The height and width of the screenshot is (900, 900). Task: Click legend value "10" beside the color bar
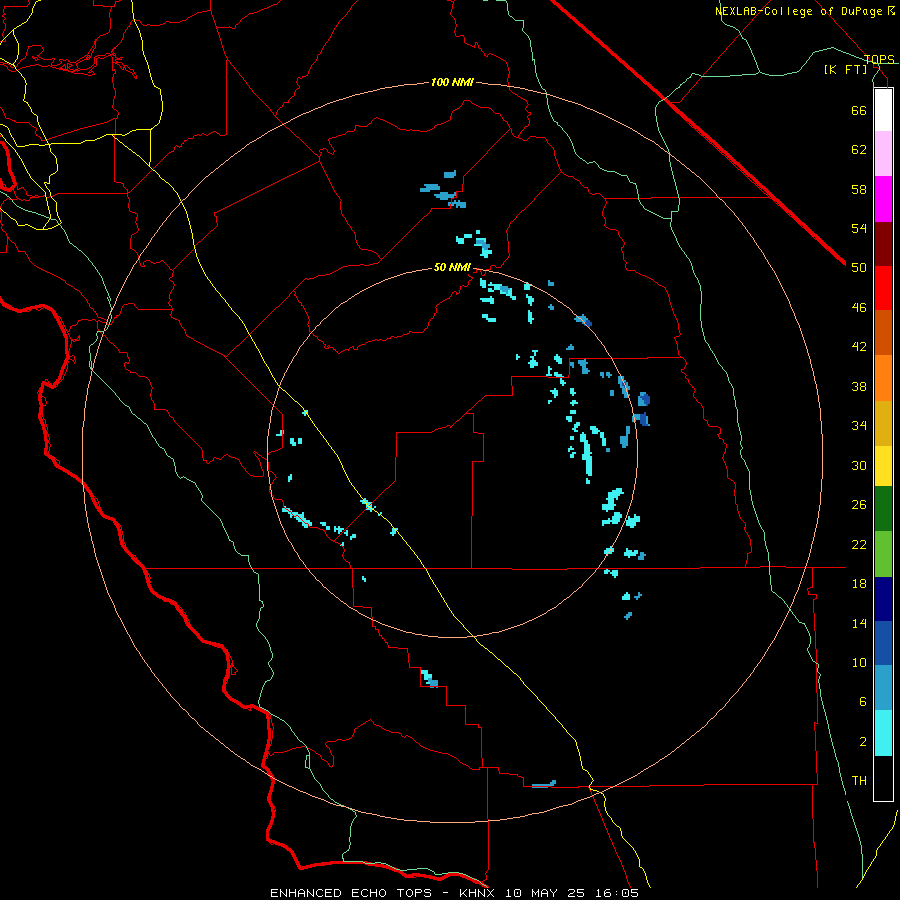859,663
